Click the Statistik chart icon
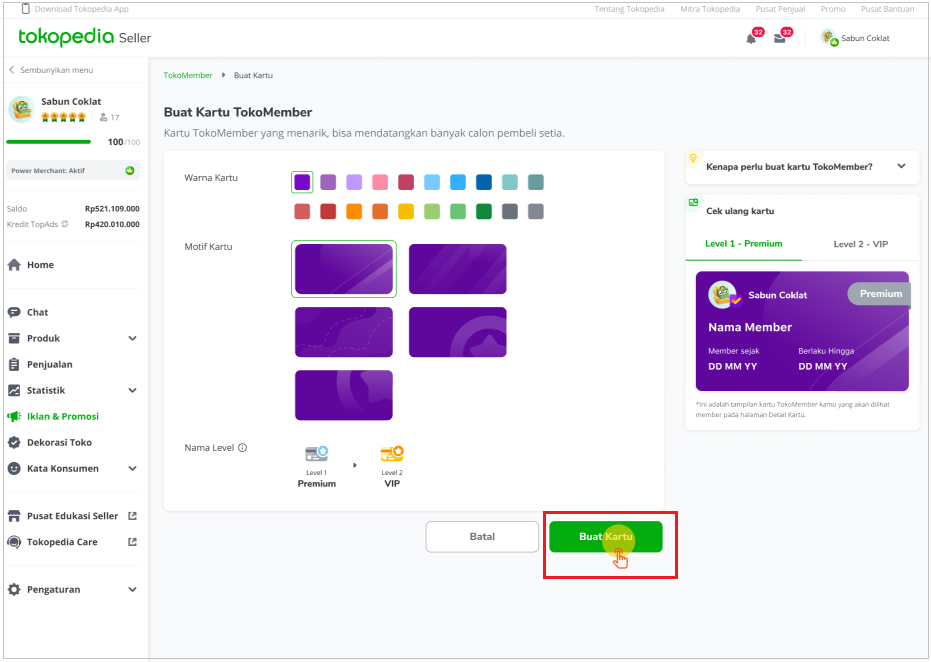 click(14, 390)
